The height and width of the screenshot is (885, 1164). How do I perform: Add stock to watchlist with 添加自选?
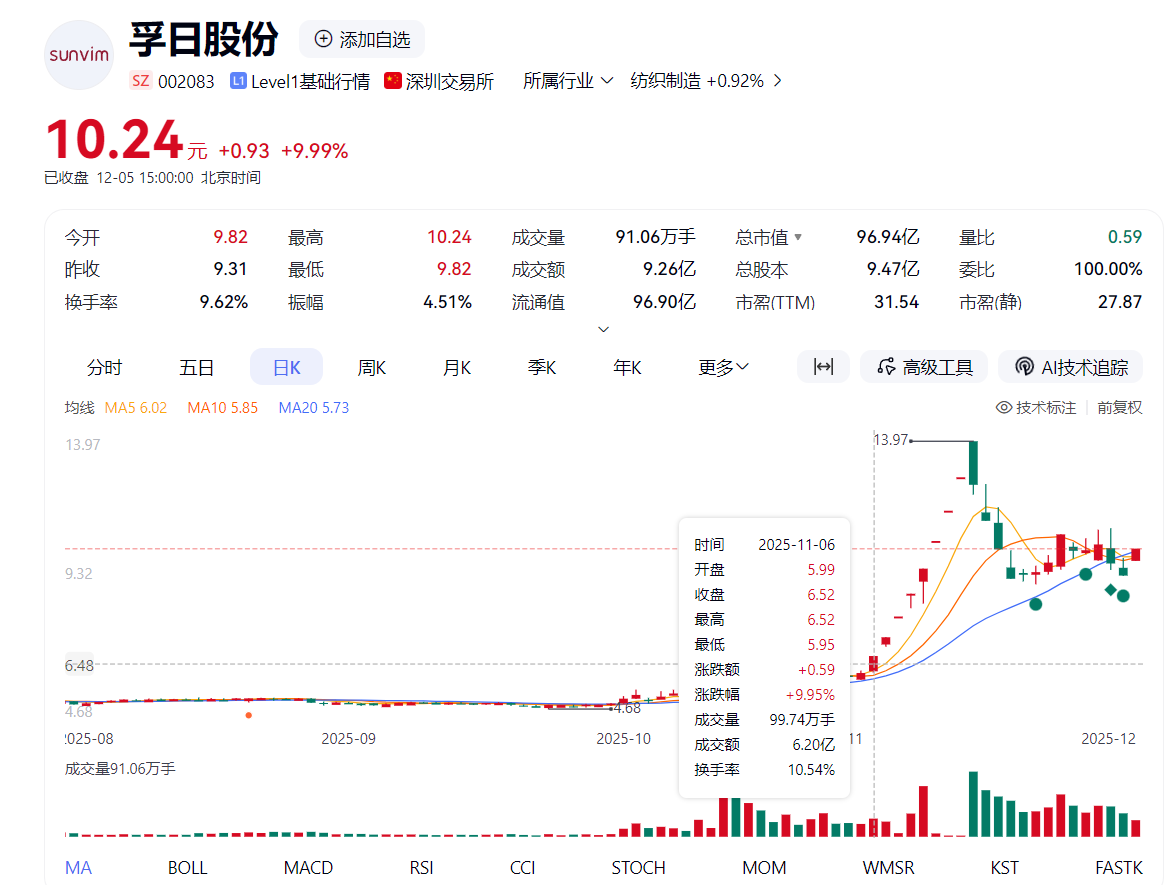[362, 39]
